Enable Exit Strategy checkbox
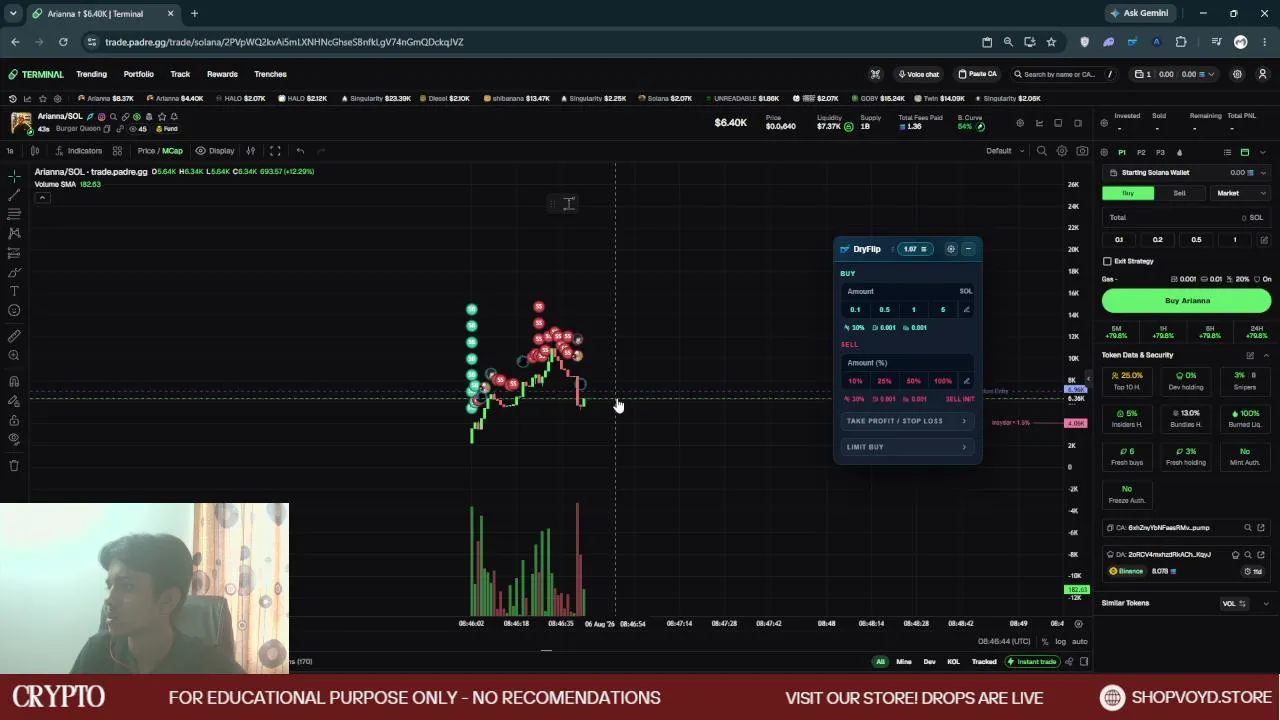The height and width of the screenshot is (720, 1280). pyautogui.click(x=1107, y=261)
